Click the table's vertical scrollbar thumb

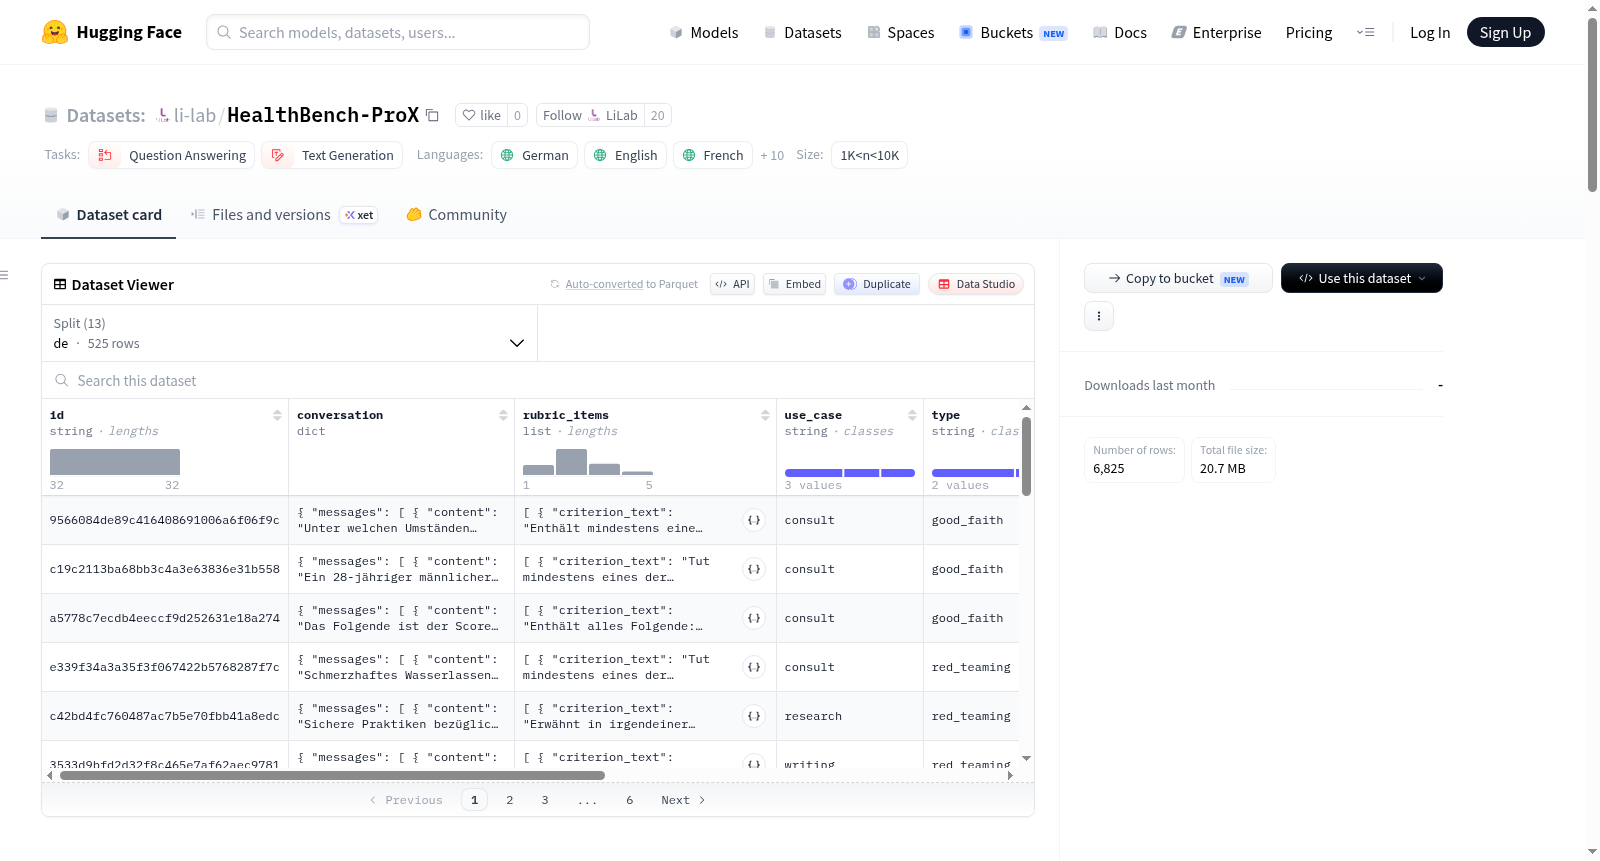1026,456
